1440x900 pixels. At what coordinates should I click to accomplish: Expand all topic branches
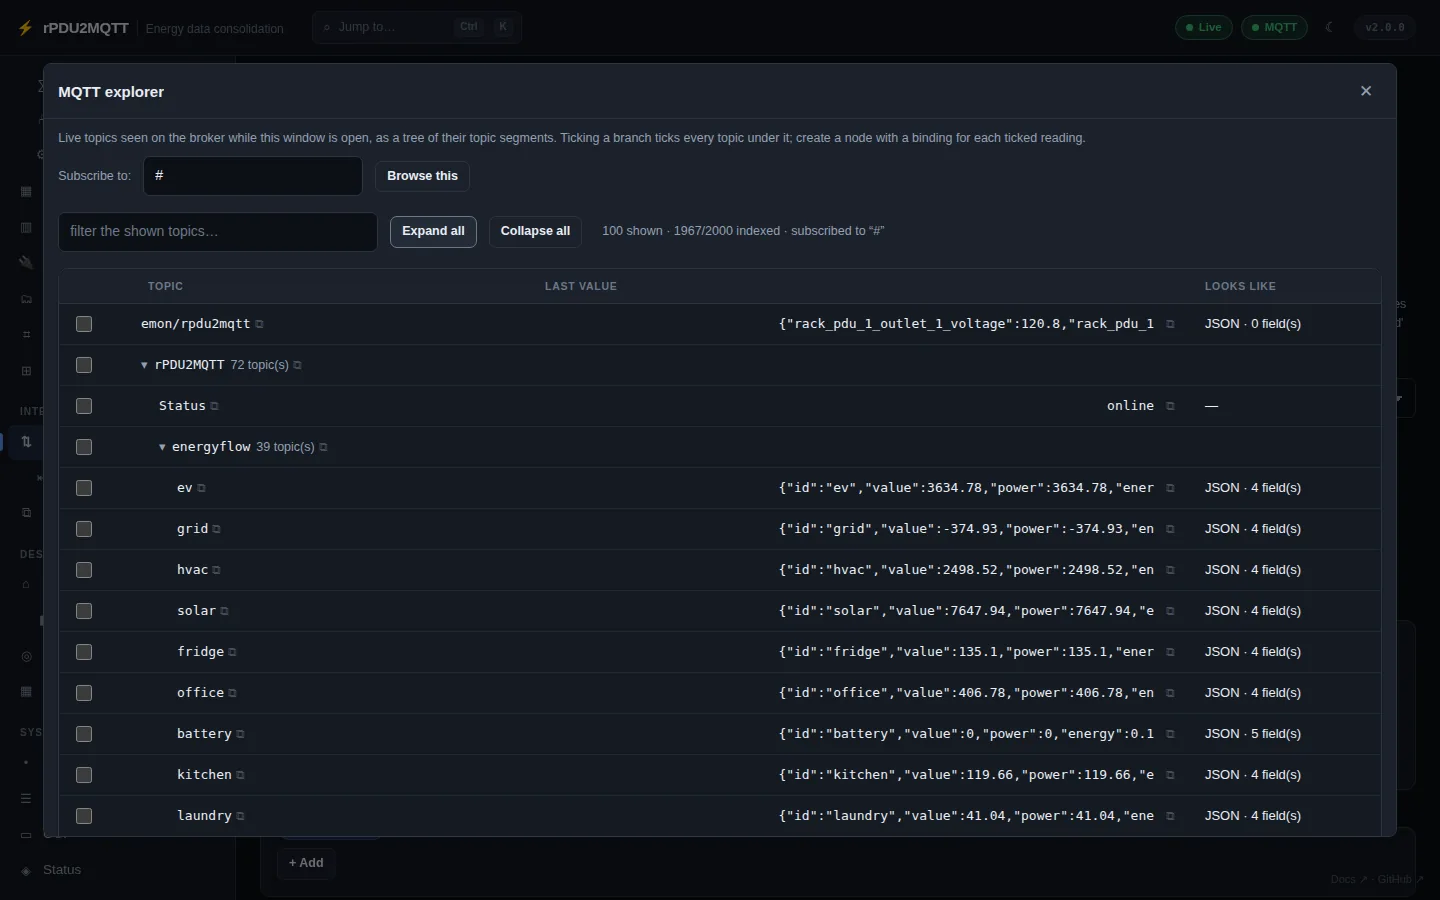[433, 231]
